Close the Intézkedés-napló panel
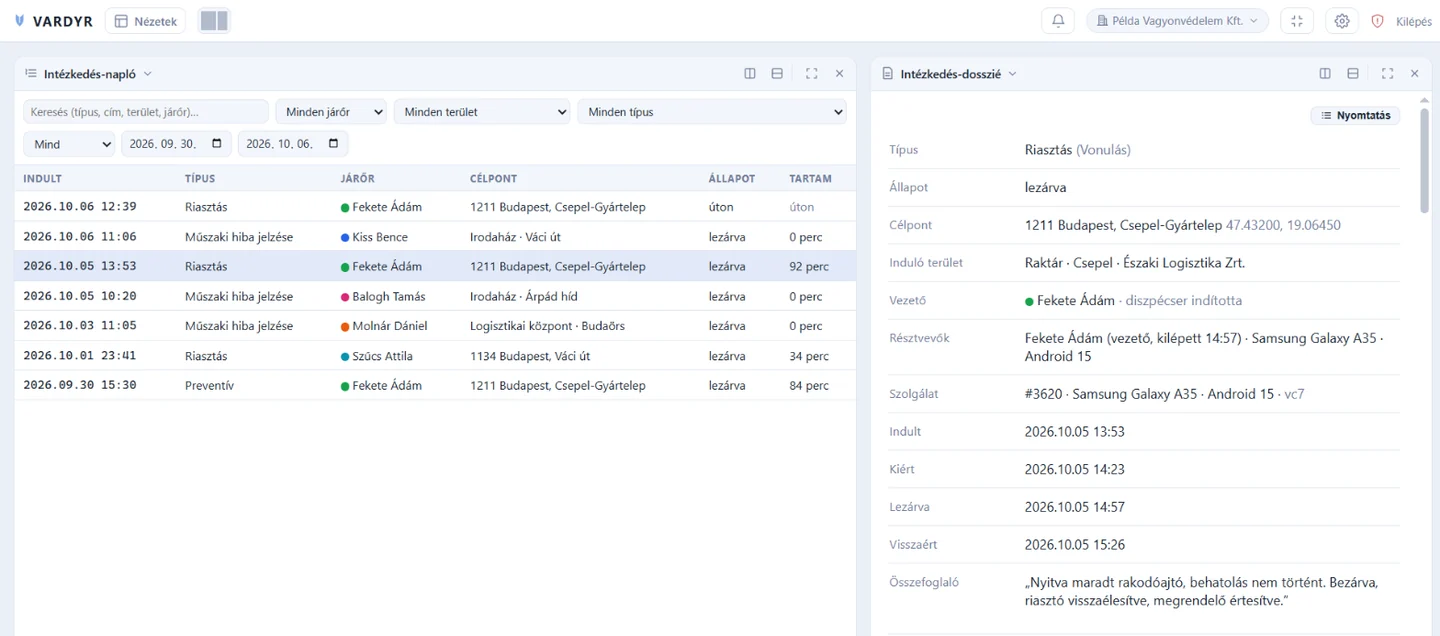The image size is (1440, 636). (839, 74)
